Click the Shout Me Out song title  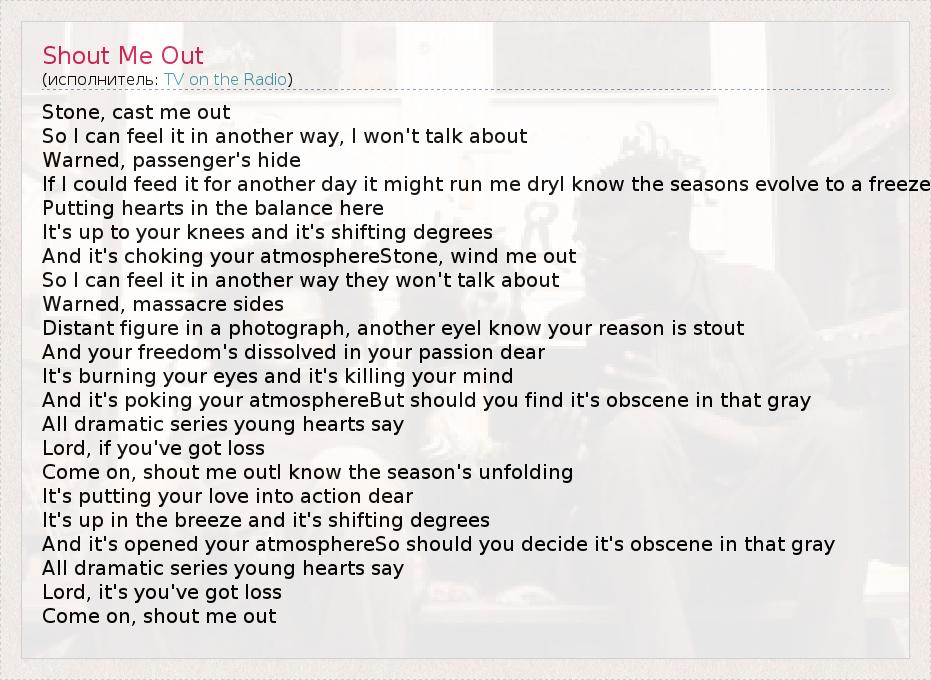(x=123, y=56)
